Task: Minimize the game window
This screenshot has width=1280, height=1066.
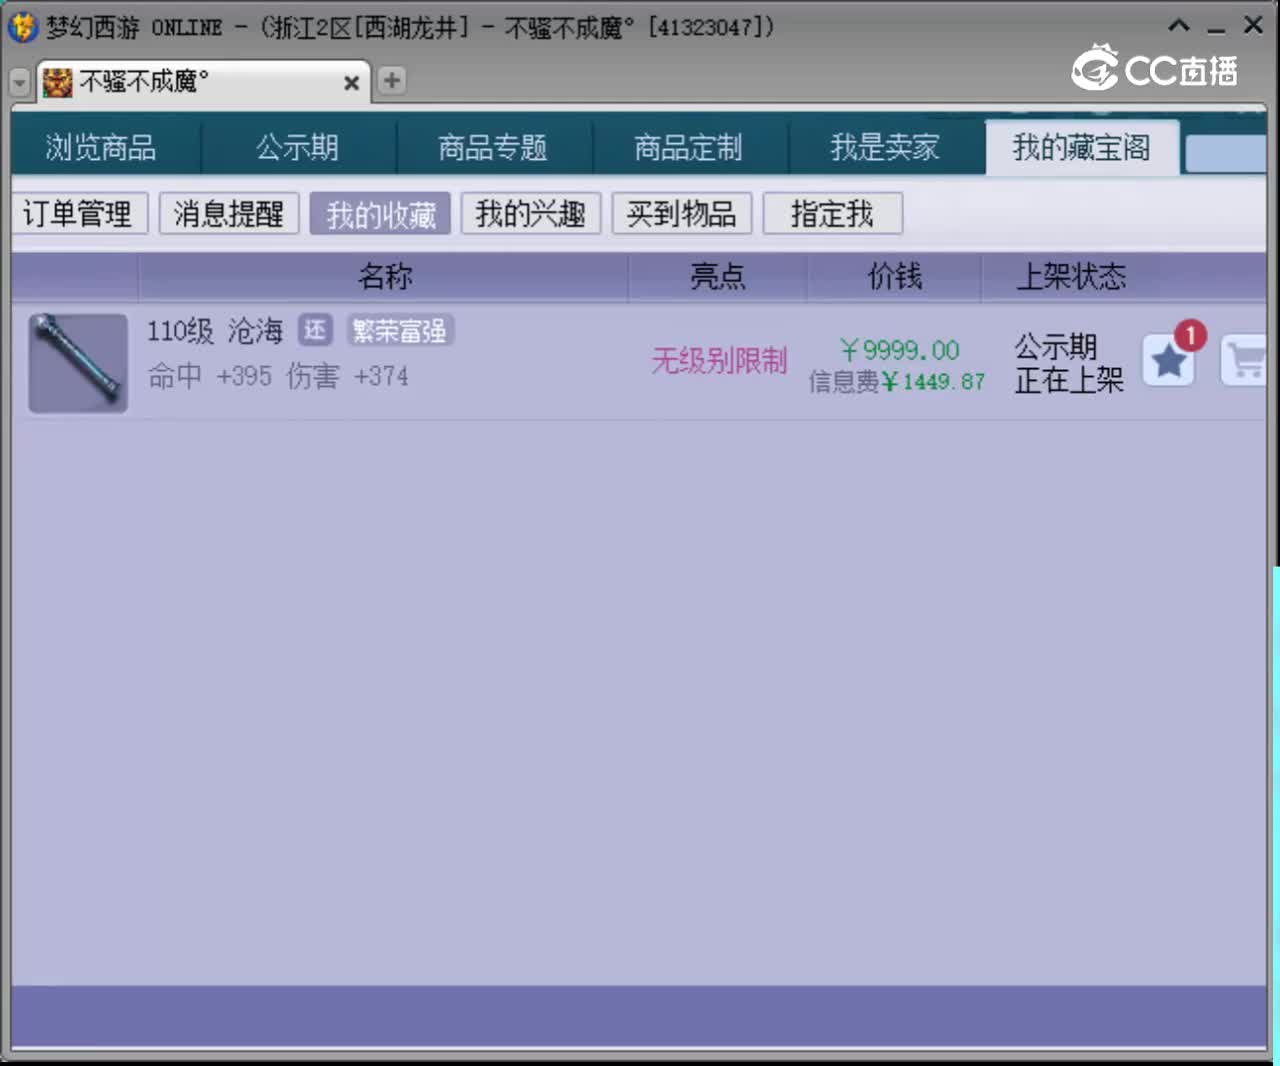Action: 1216,28
